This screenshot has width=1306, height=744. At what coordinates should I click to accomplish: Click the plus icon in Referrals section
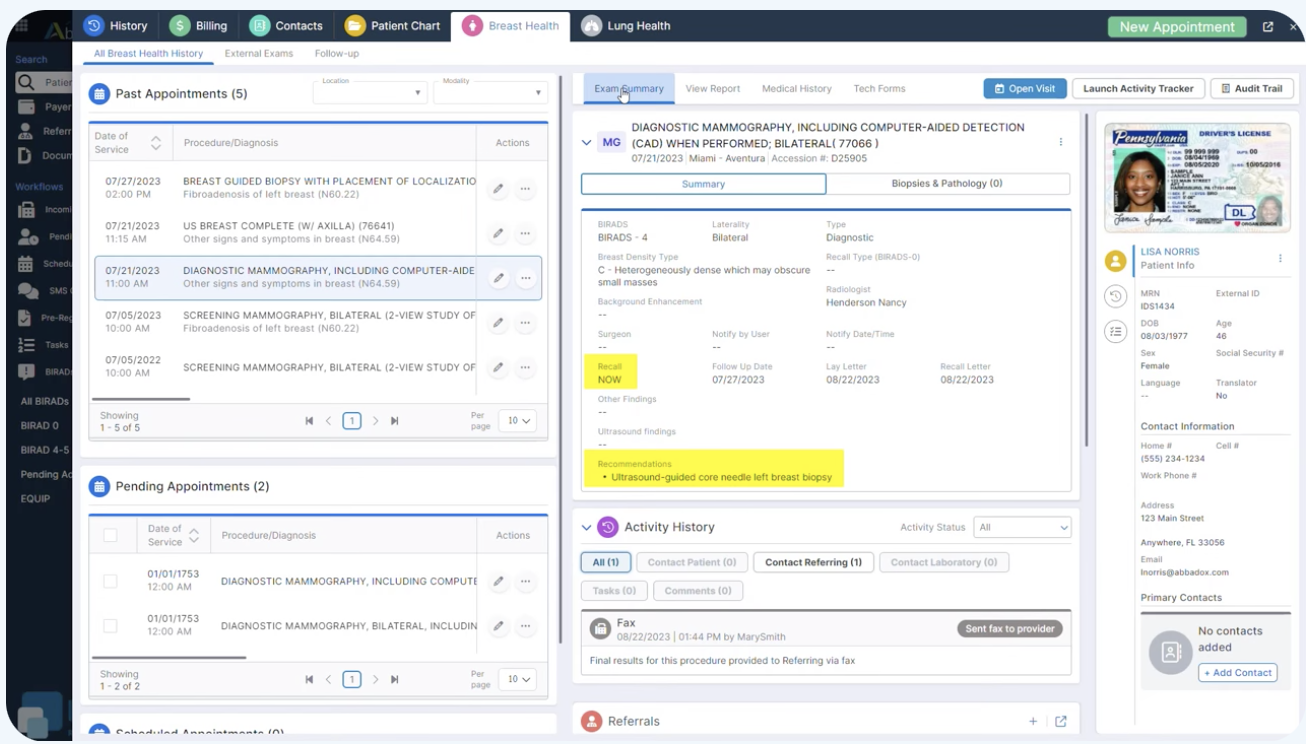coord(1033,721)
